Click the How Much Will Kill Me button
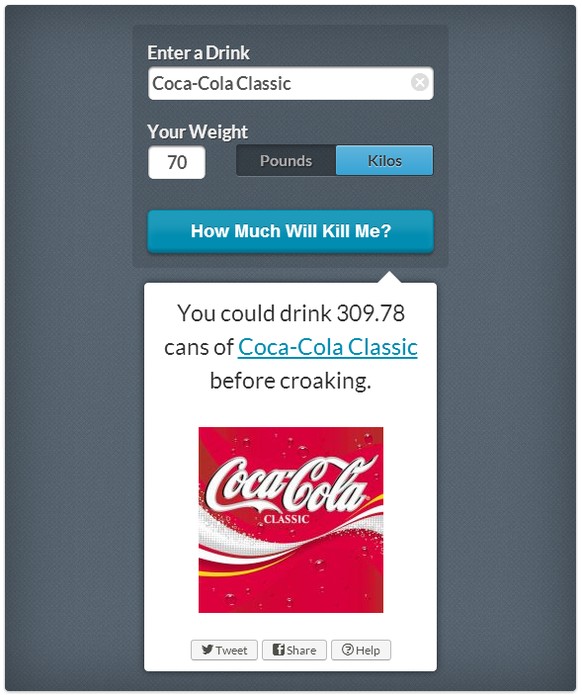Image resolution: width=582 pixels, height=695 pixels. pyautogui.click(x=290, y=231)
